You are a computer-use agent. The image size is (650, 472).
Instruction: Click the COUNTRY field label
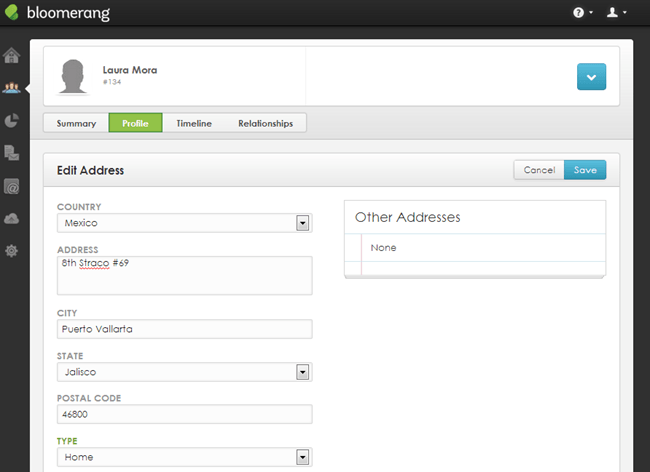point(79,207)
